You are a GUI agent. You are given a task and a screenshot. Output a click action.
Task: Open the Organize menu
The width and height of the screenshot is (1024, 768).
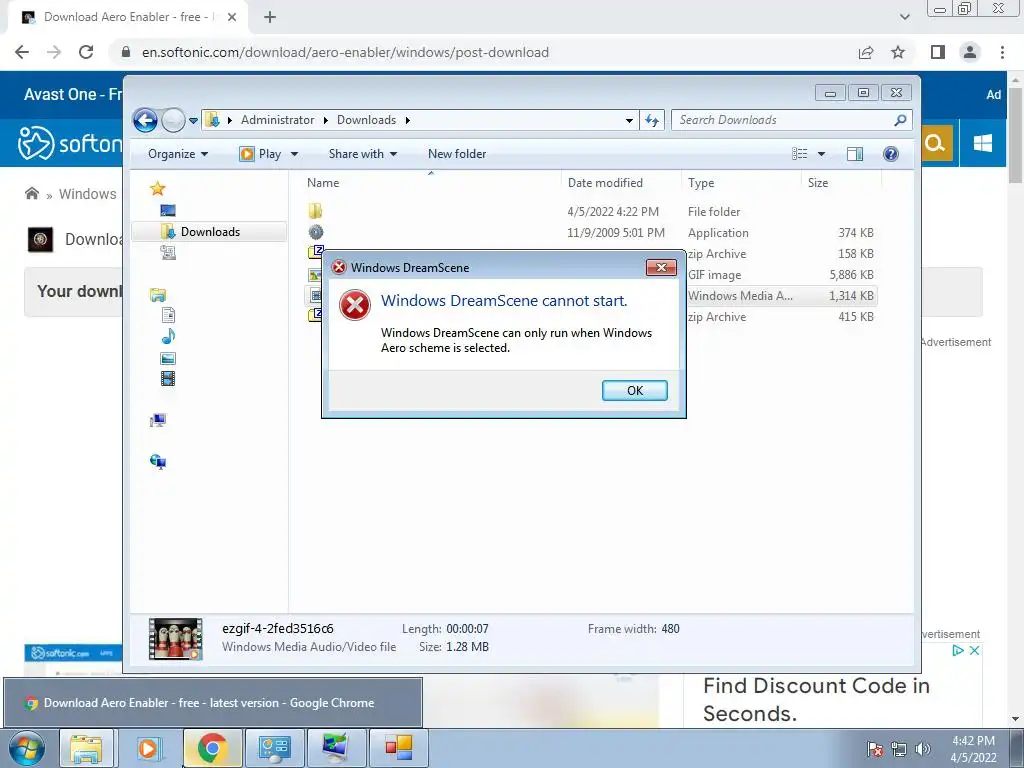coord(178,154)
